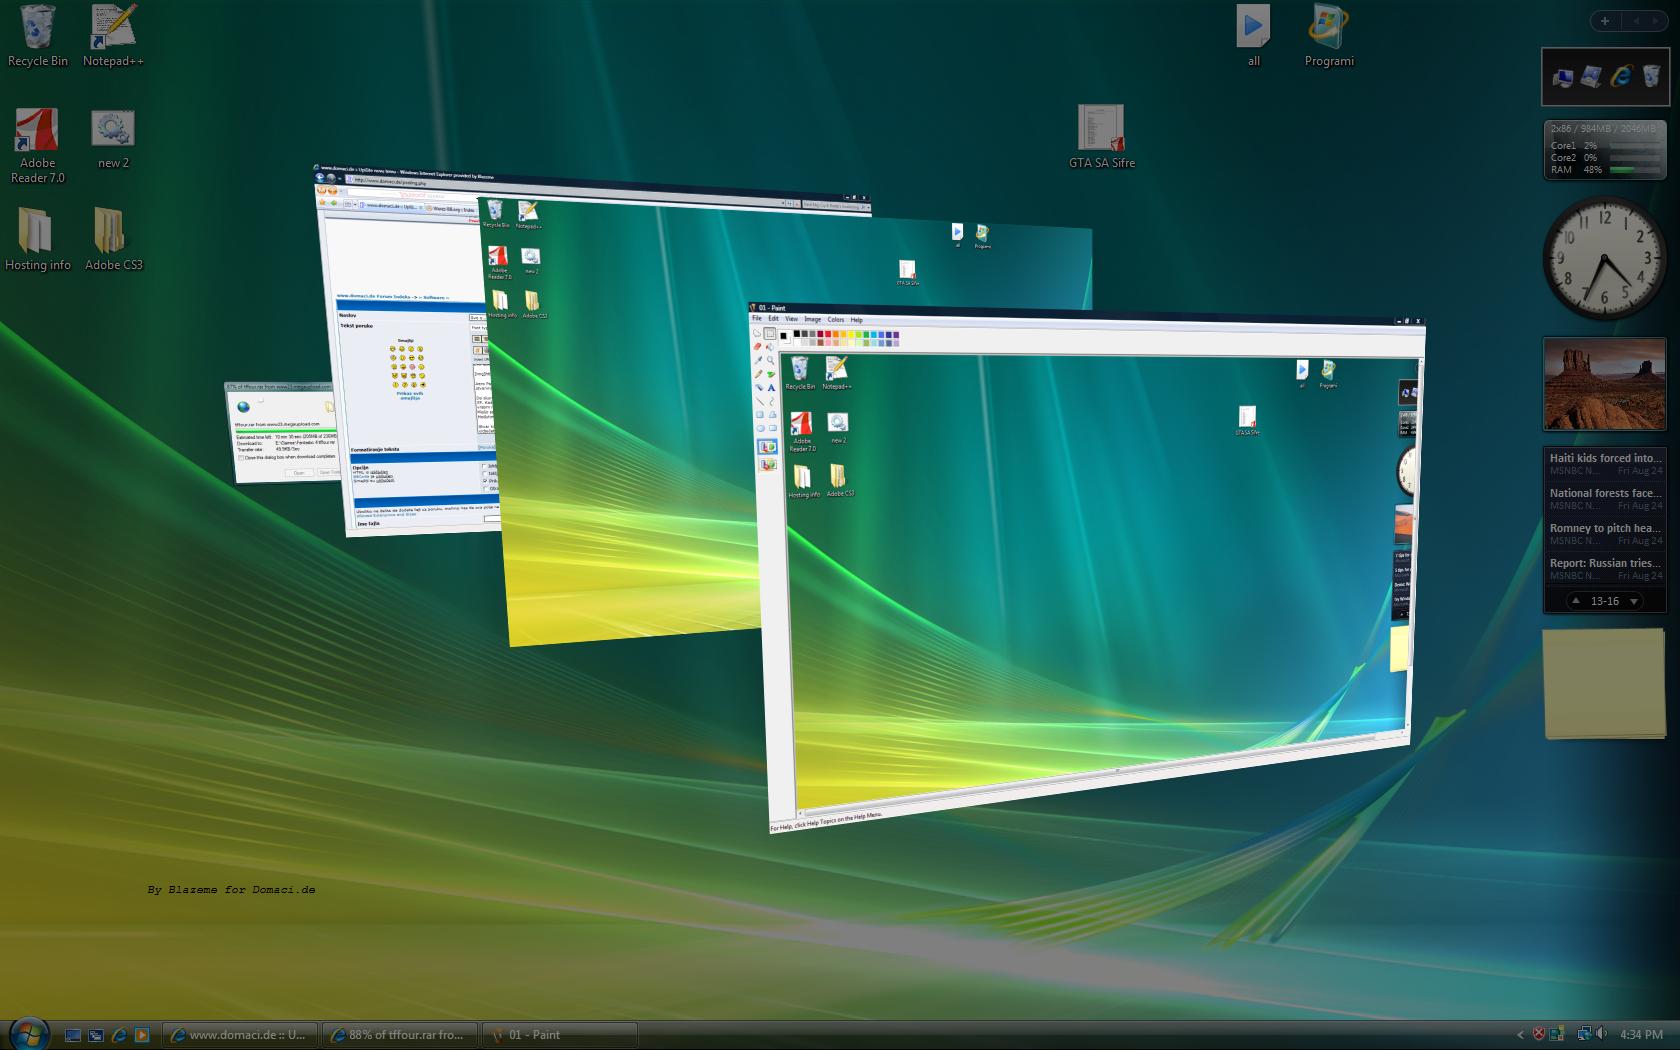Enable opaque selection option in Paint toolbox
The image size is (1680, 1050).
[767, 446]
